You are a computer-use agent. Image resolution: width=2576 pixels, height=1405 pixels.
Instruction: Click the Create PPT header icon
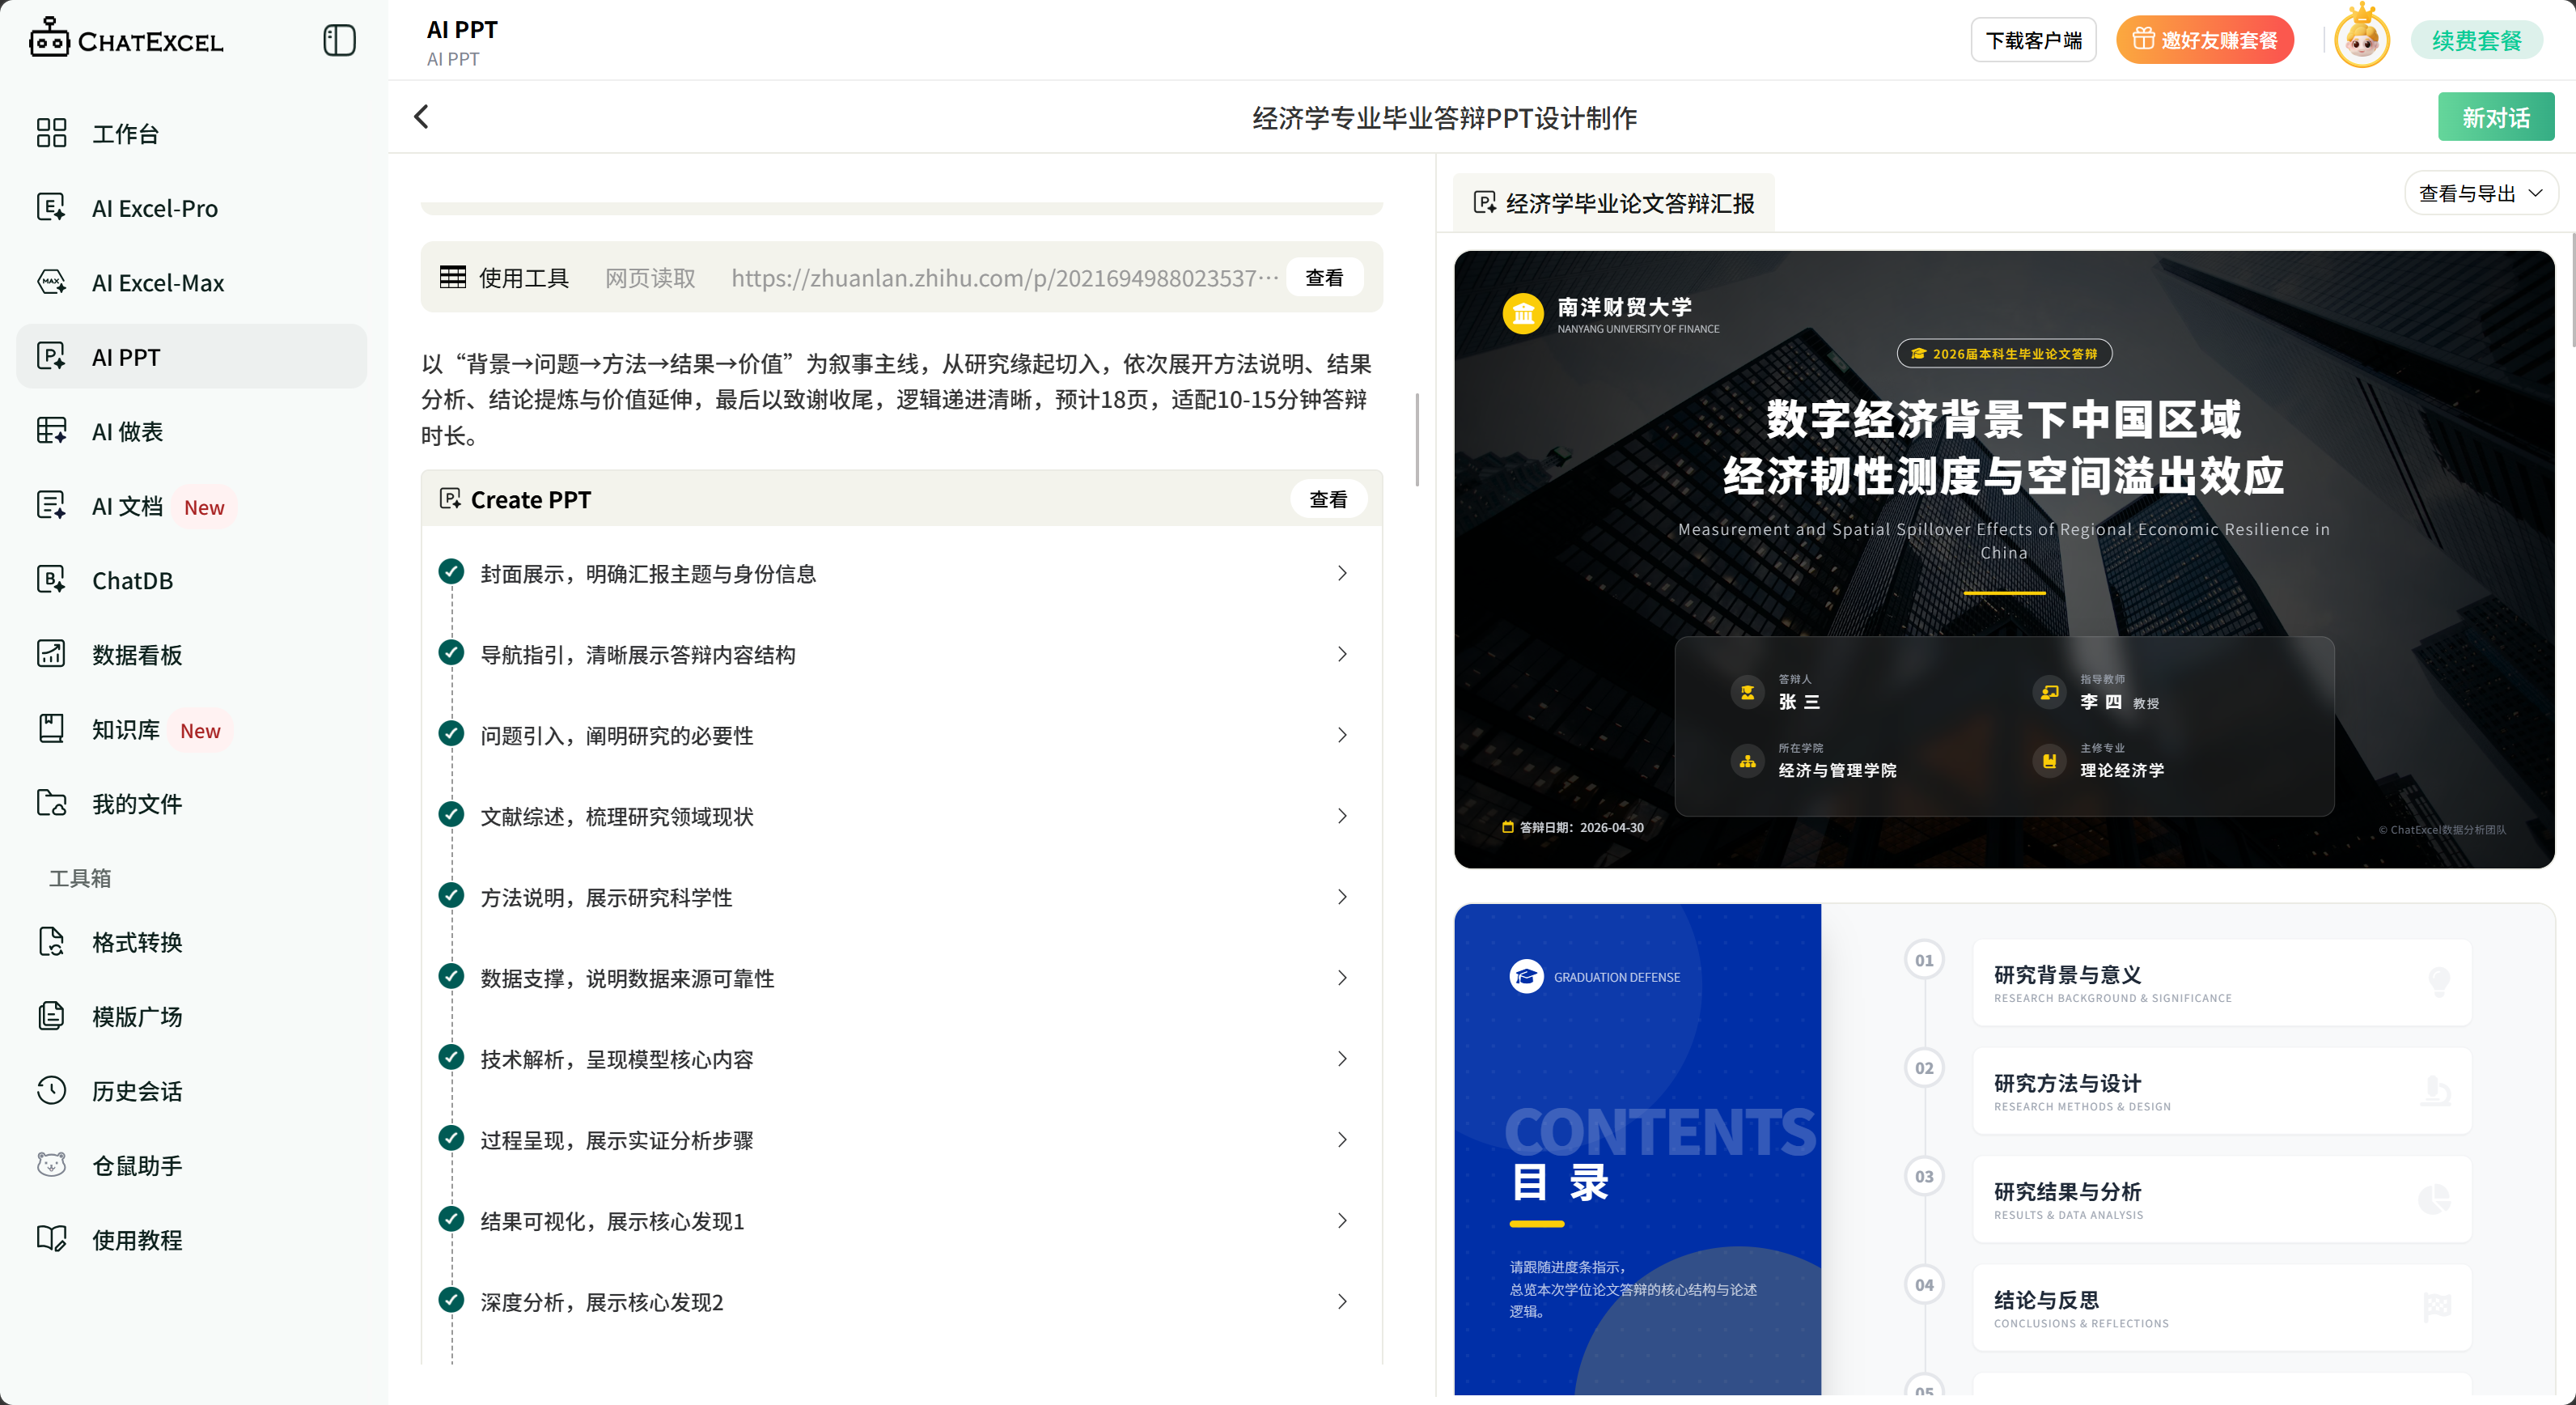tap(450, 498)
